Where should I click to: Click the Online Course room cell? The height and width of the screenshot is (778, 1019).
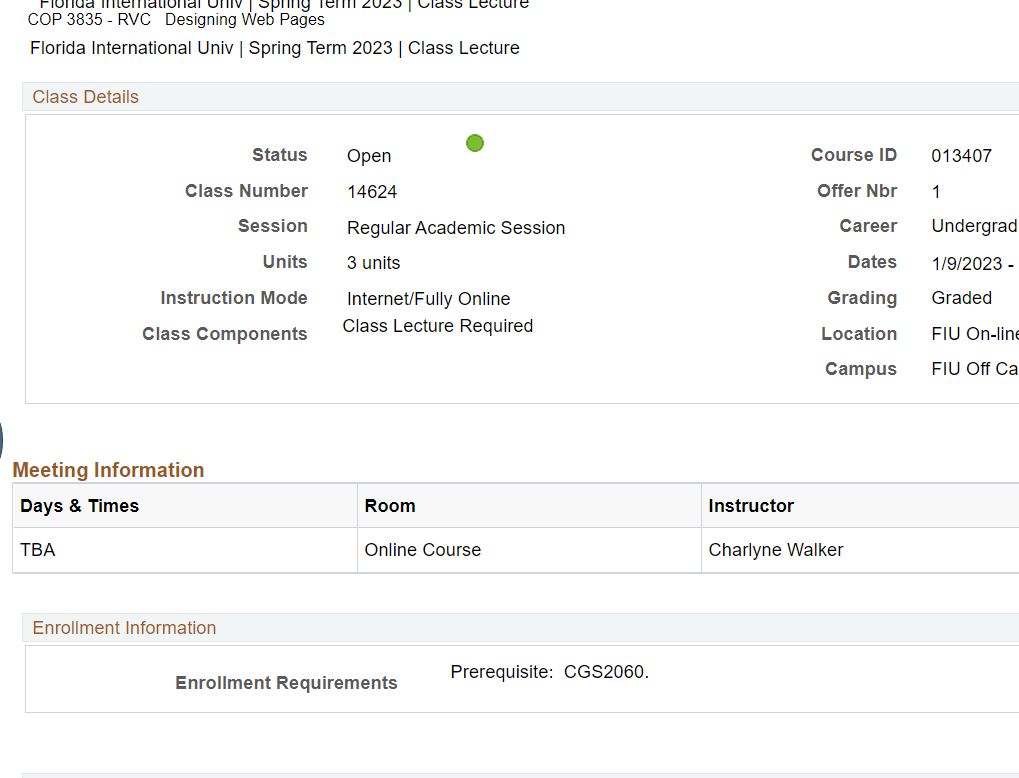(423, 550)
